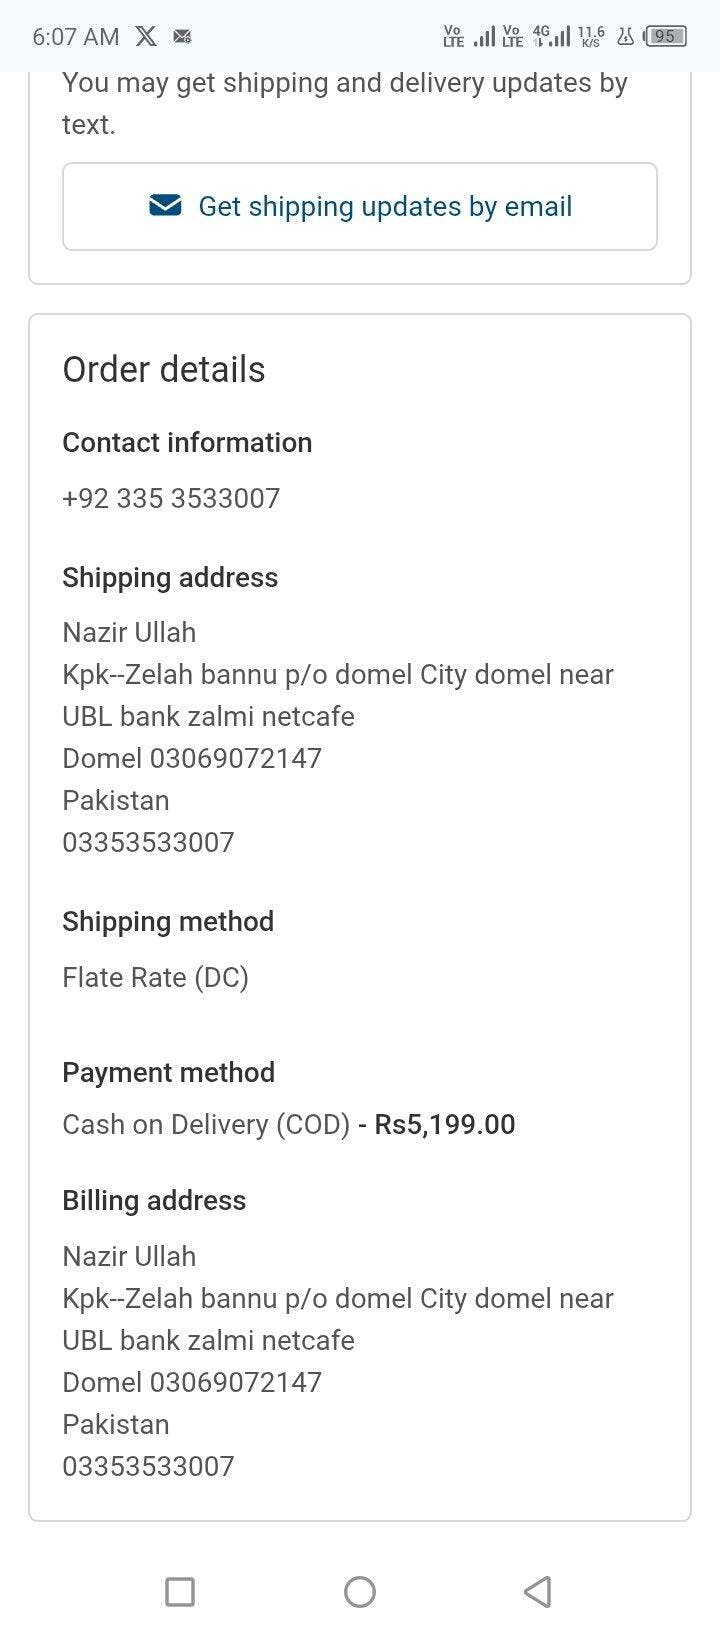Select the Cash on Delivery (COD) payment text
This screenshot has height=1640, width=720.
pyautogui.click(x=206, y=1124)
